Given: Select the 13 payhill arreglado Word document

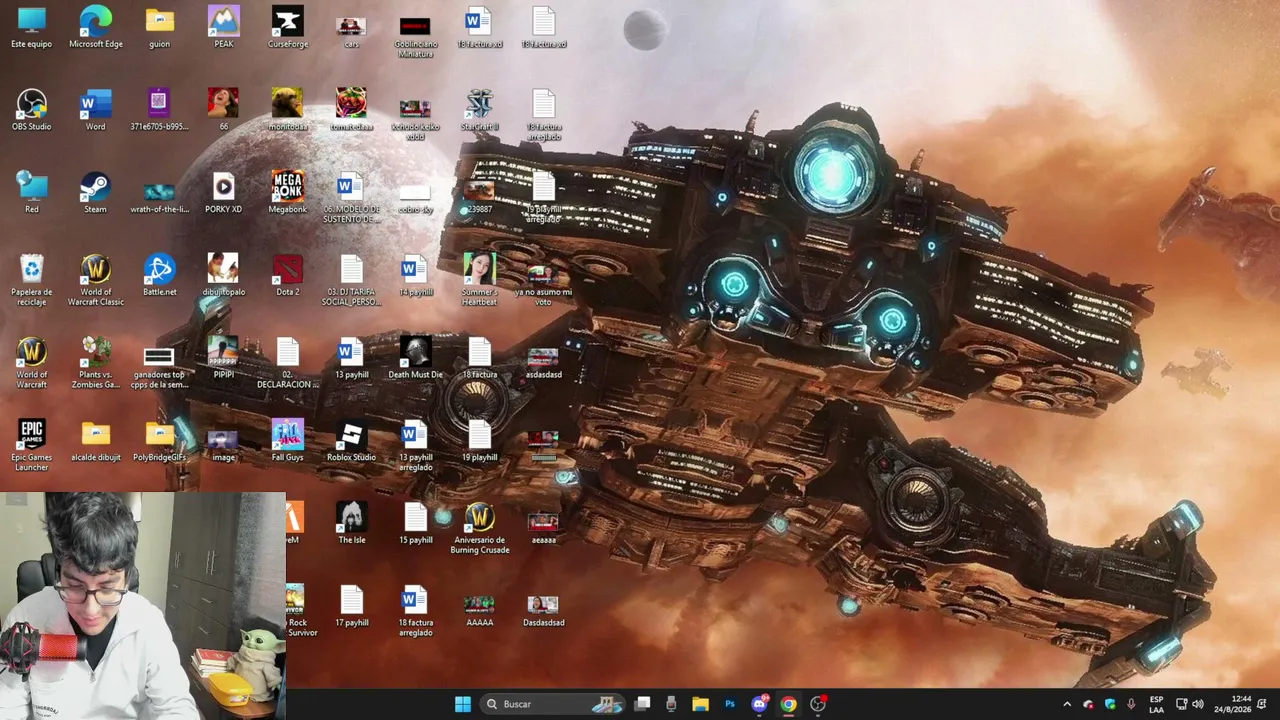Looking at the screenshot, I should point(415,445).
